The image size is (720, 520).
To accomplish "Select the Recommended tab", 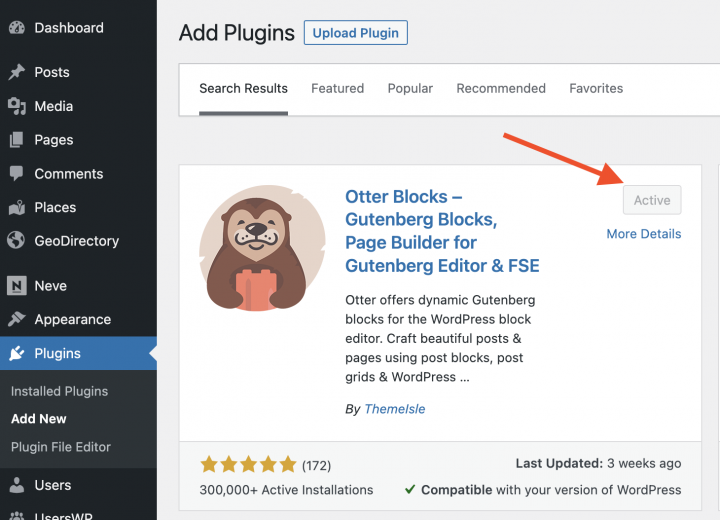I will click(x=501, y=88).
